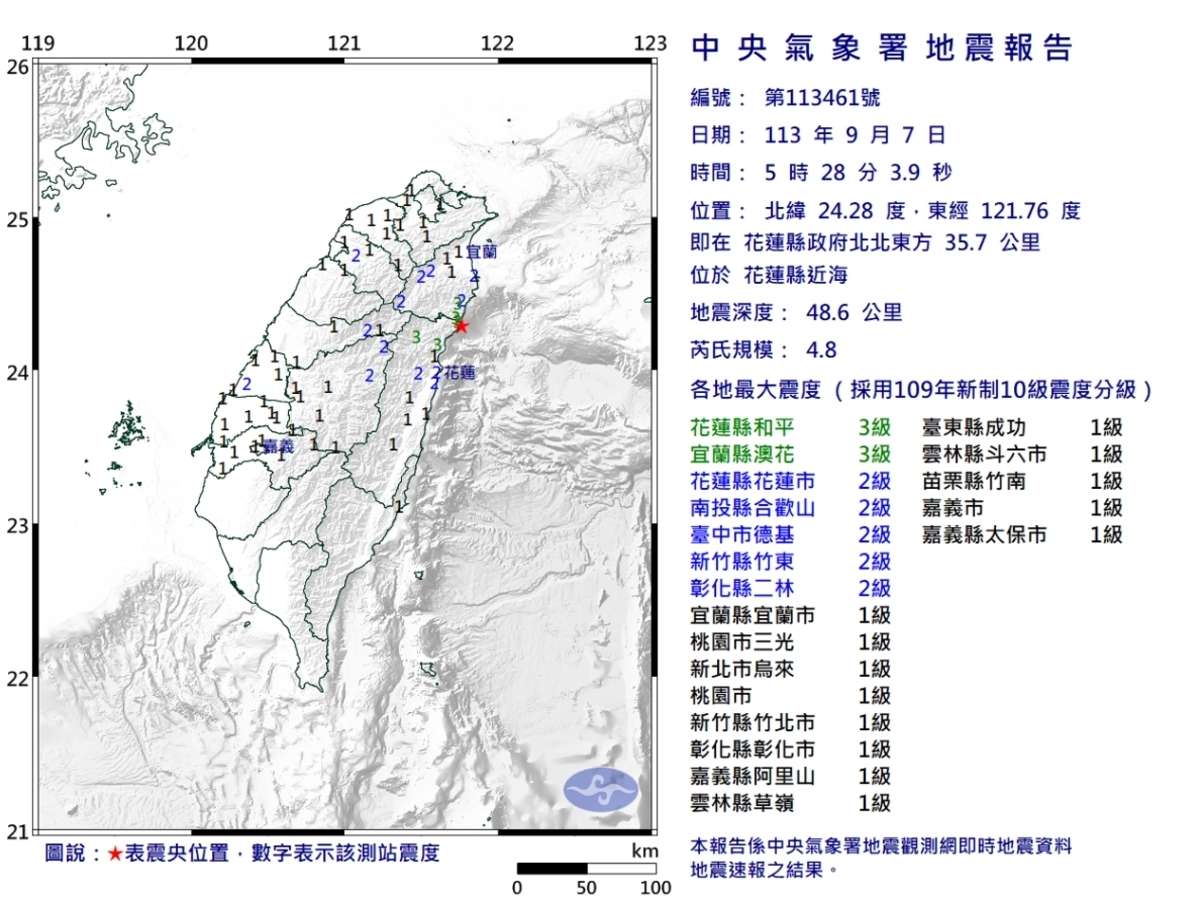Click the row 南投縣合歡山 2級
1200x900 pixels.
pos(791,508)
